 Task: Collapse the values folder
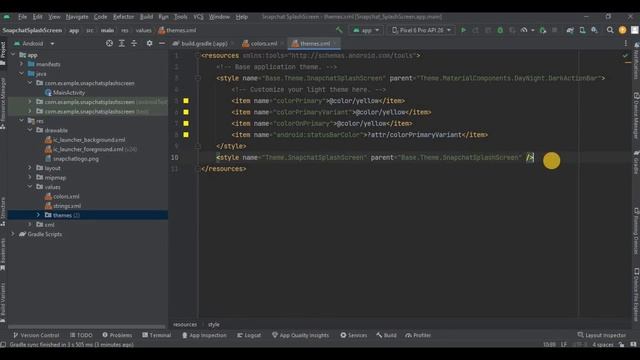(30, 187)
